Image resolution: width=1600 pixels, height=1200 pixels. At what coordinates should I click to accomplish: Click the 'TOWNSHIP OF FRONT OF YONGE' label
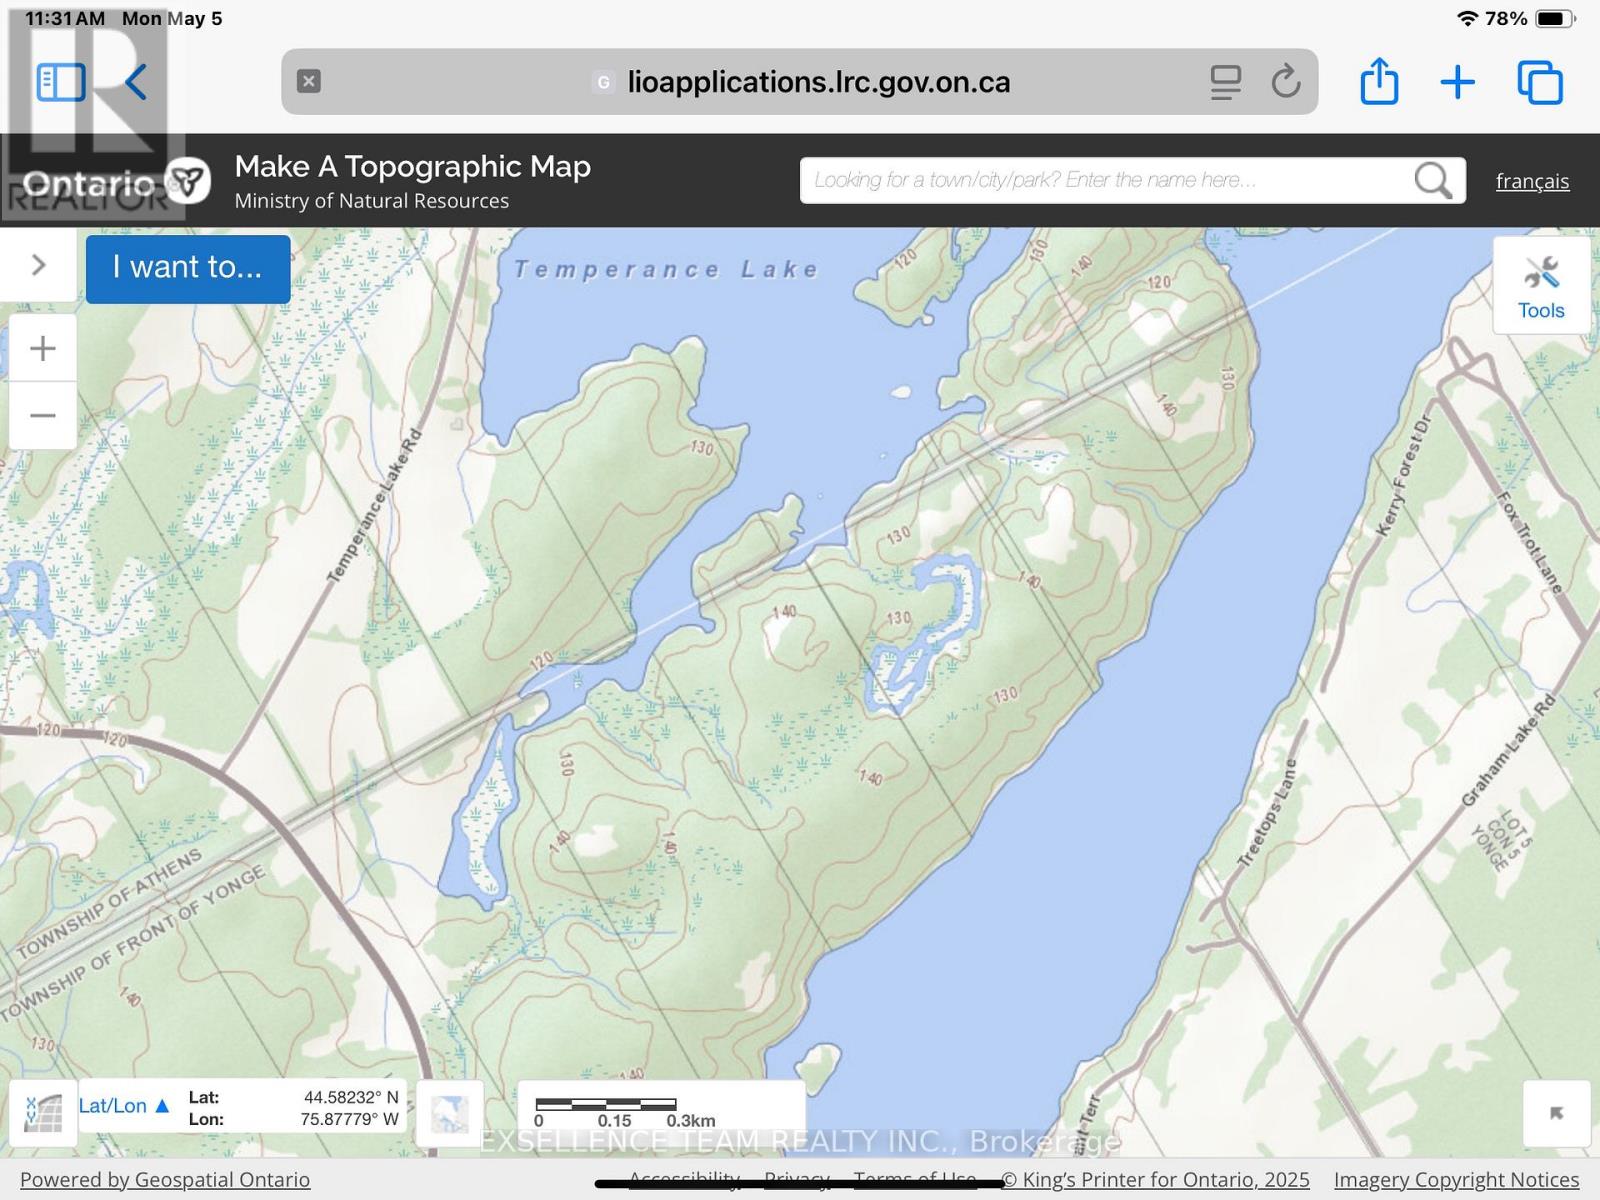pos(133,943)
